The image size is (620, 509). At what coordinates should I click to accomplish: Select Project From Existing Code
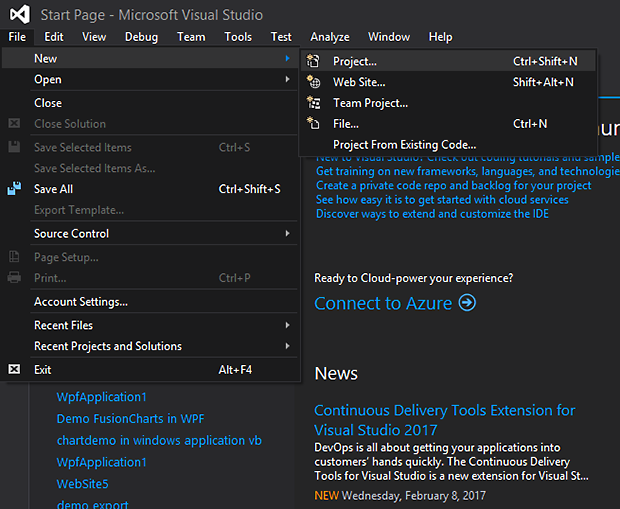tap(404, 145)
